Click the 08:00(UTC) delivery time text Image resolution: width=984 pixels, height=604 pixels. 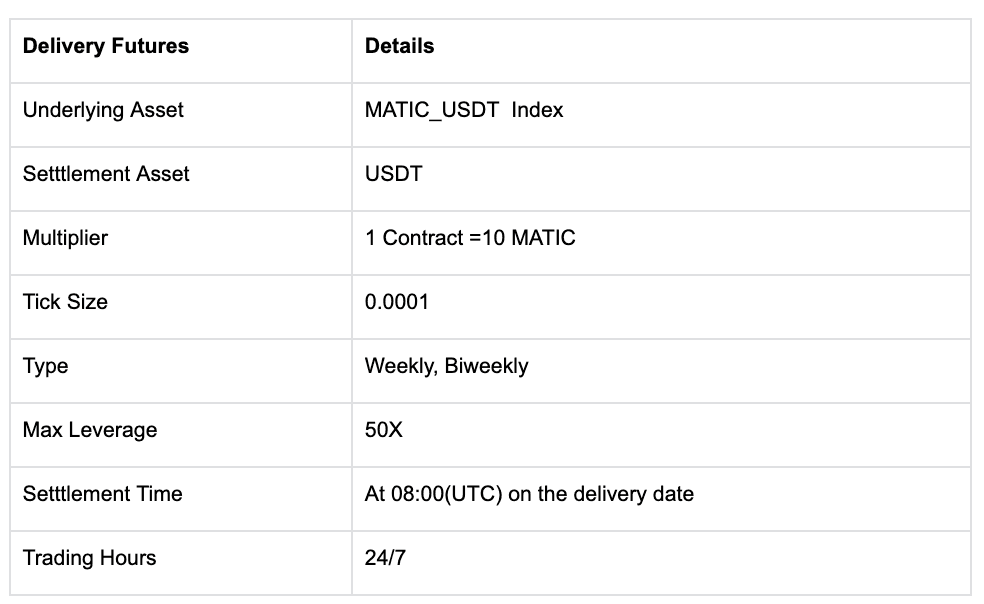point(446,494)
